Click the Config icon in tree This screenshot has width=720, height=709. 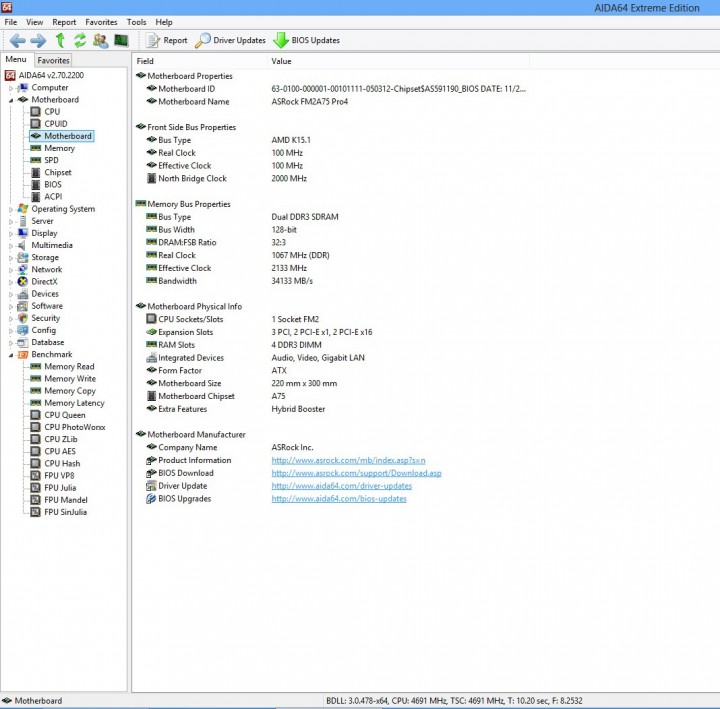22,331
